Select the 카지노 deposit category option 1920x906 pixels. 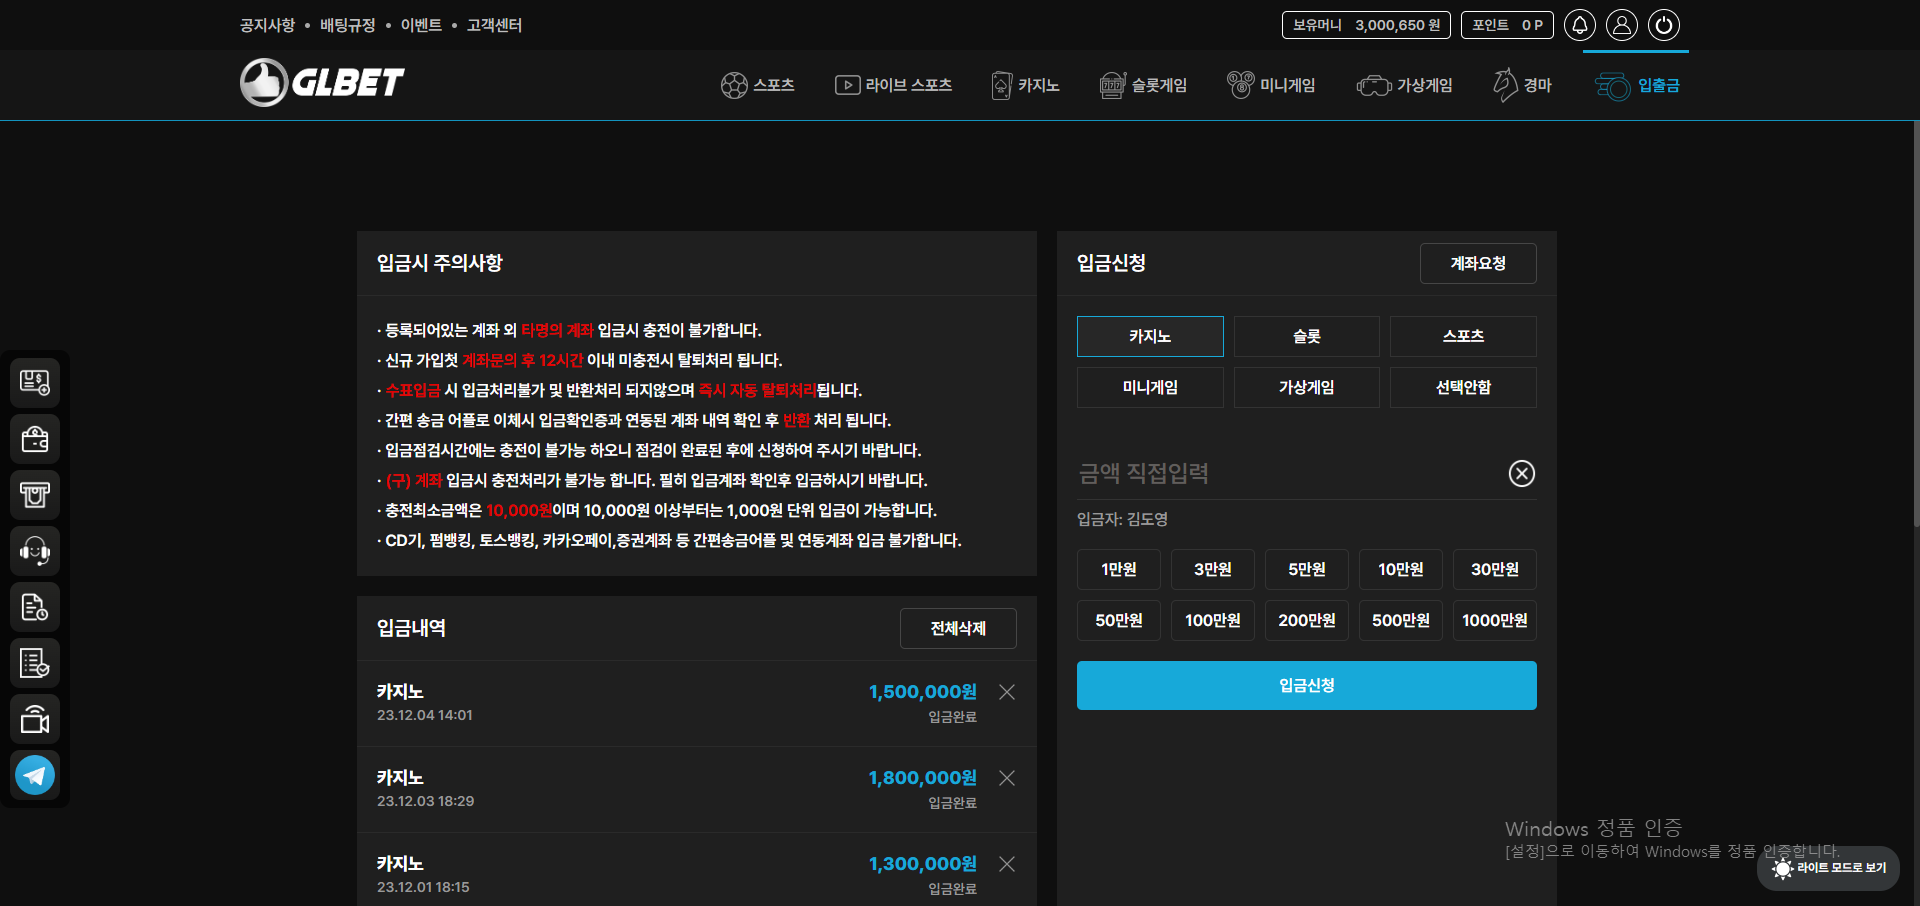(x=1150, y=337)
